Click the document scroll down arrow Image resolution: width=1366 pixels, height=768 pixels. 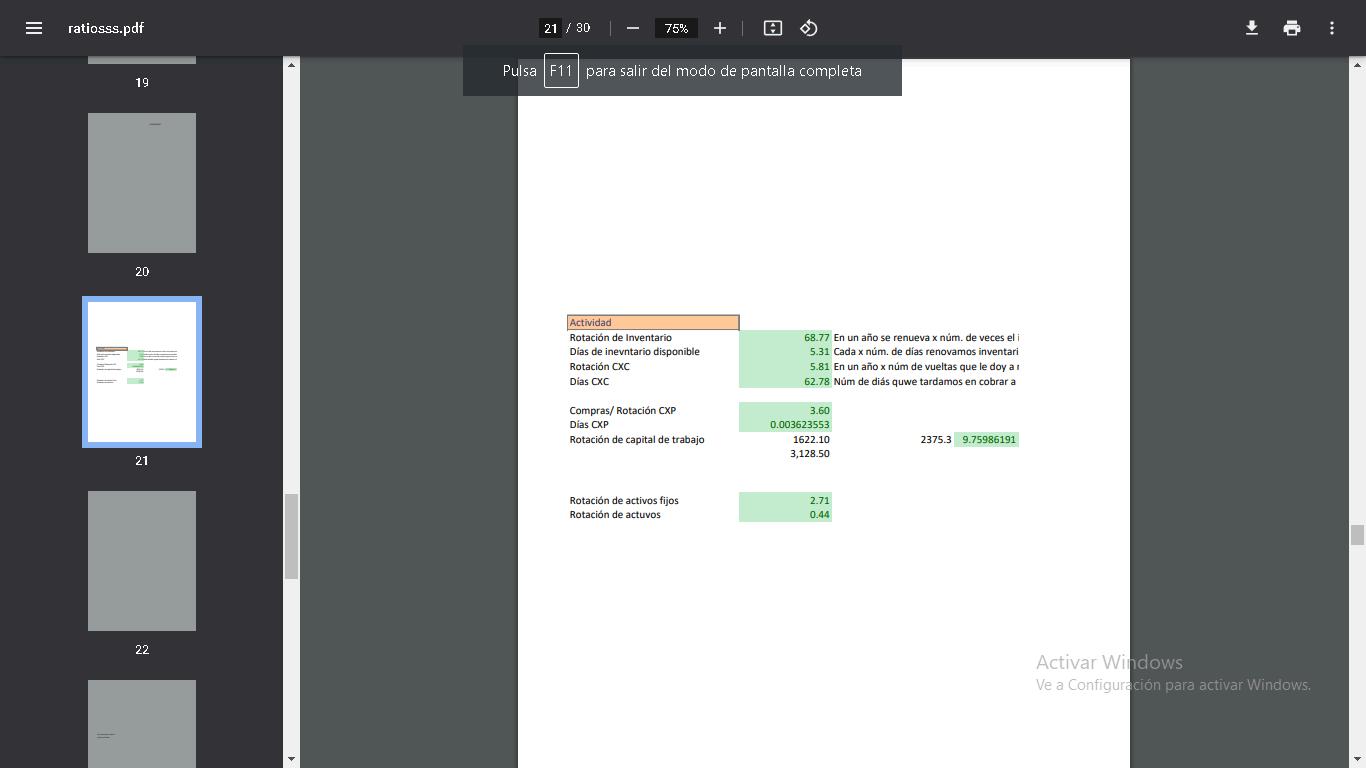1358,759
